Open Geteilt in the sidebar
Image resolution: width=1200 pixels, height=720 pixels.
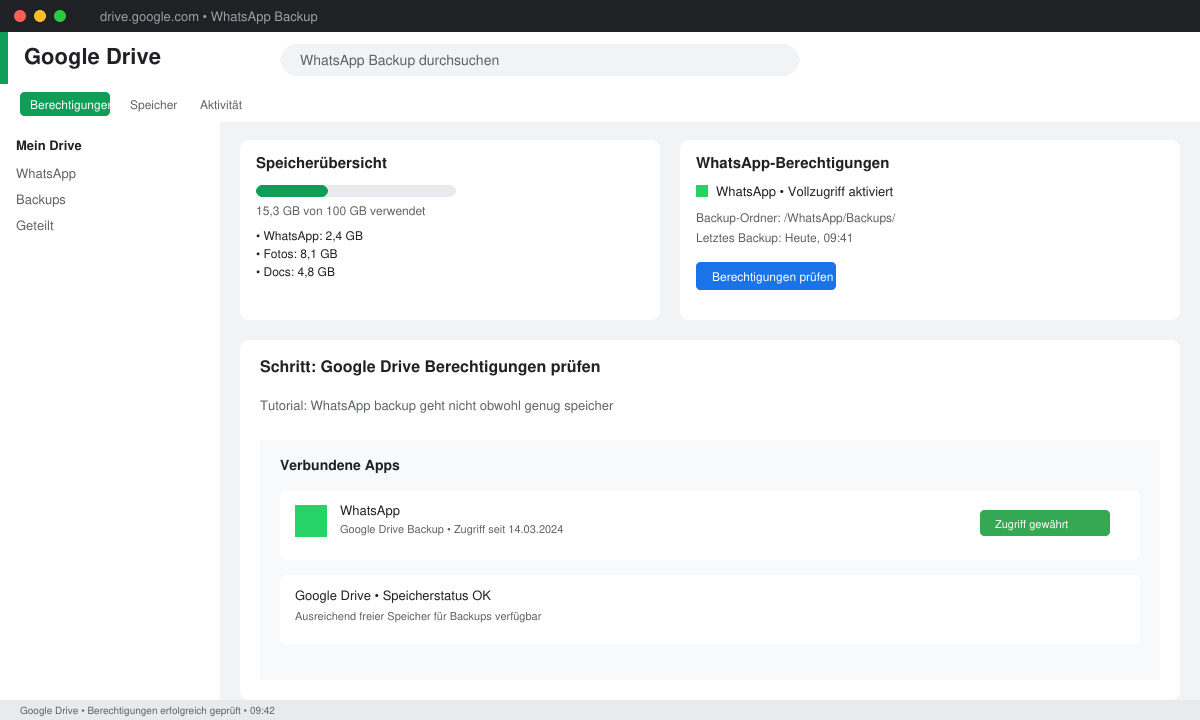click(x=35, y=226)
